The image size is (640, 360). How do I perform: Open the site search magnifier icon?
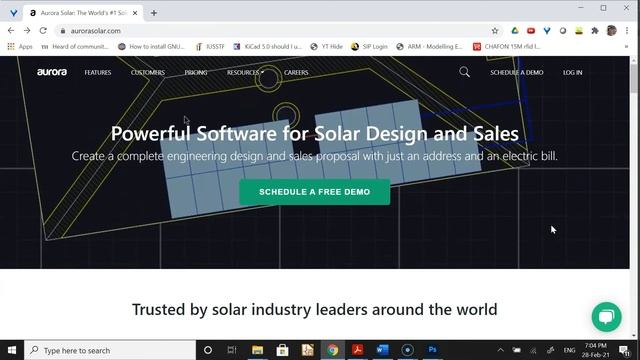464,72
